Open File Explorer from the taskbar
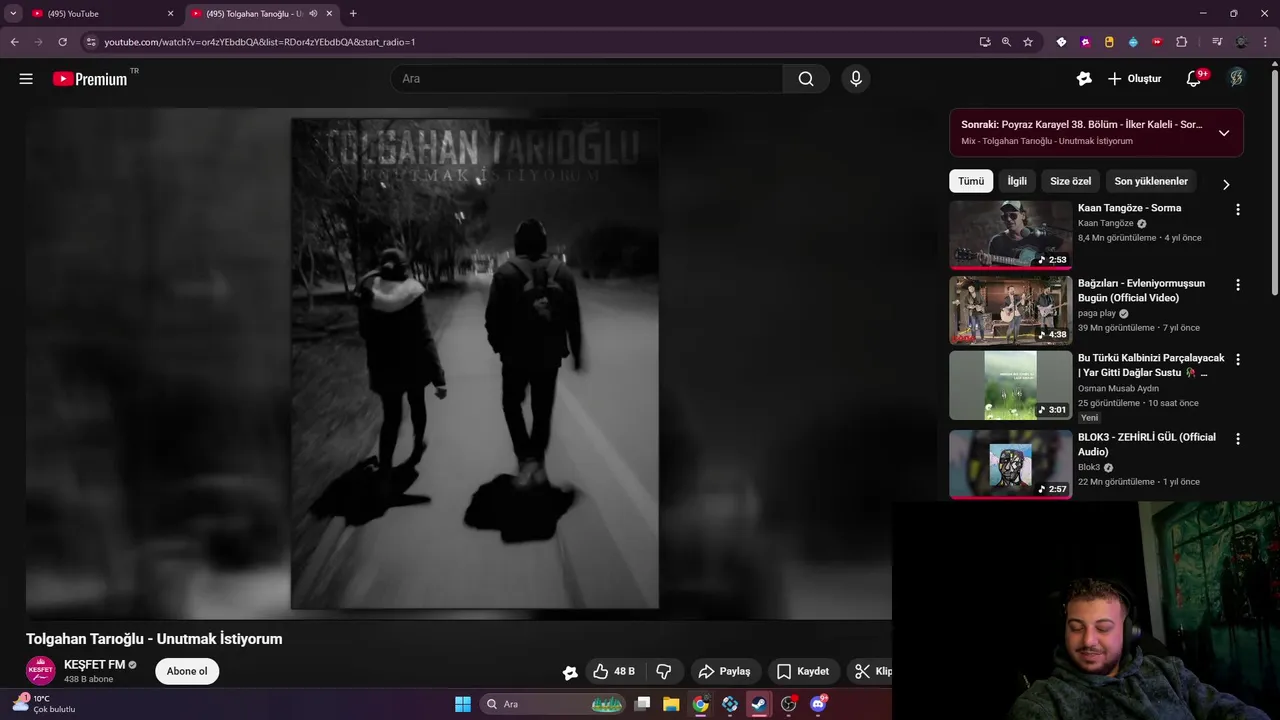Viewport: 1280px width, 720px height. [x=671, y=704]
